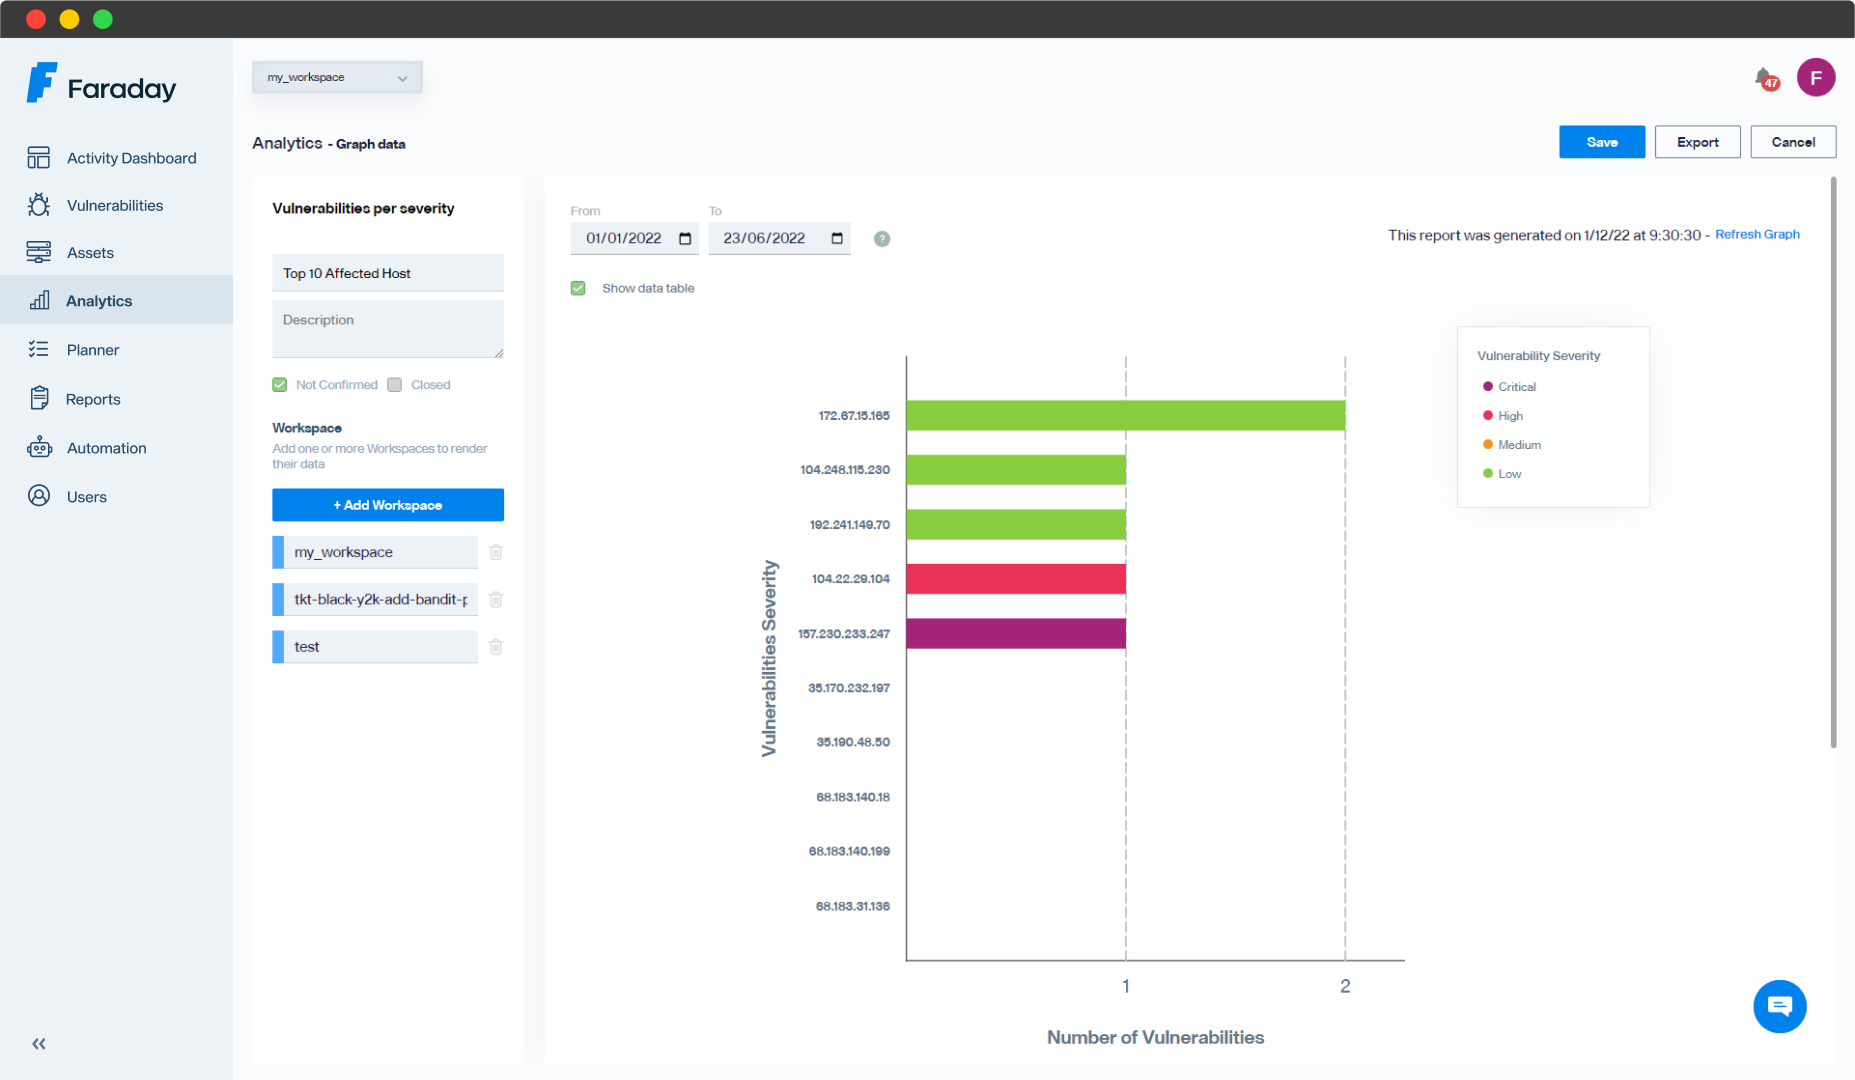
Task: Enable the Closed checkbox
Action: coord(395,385)
